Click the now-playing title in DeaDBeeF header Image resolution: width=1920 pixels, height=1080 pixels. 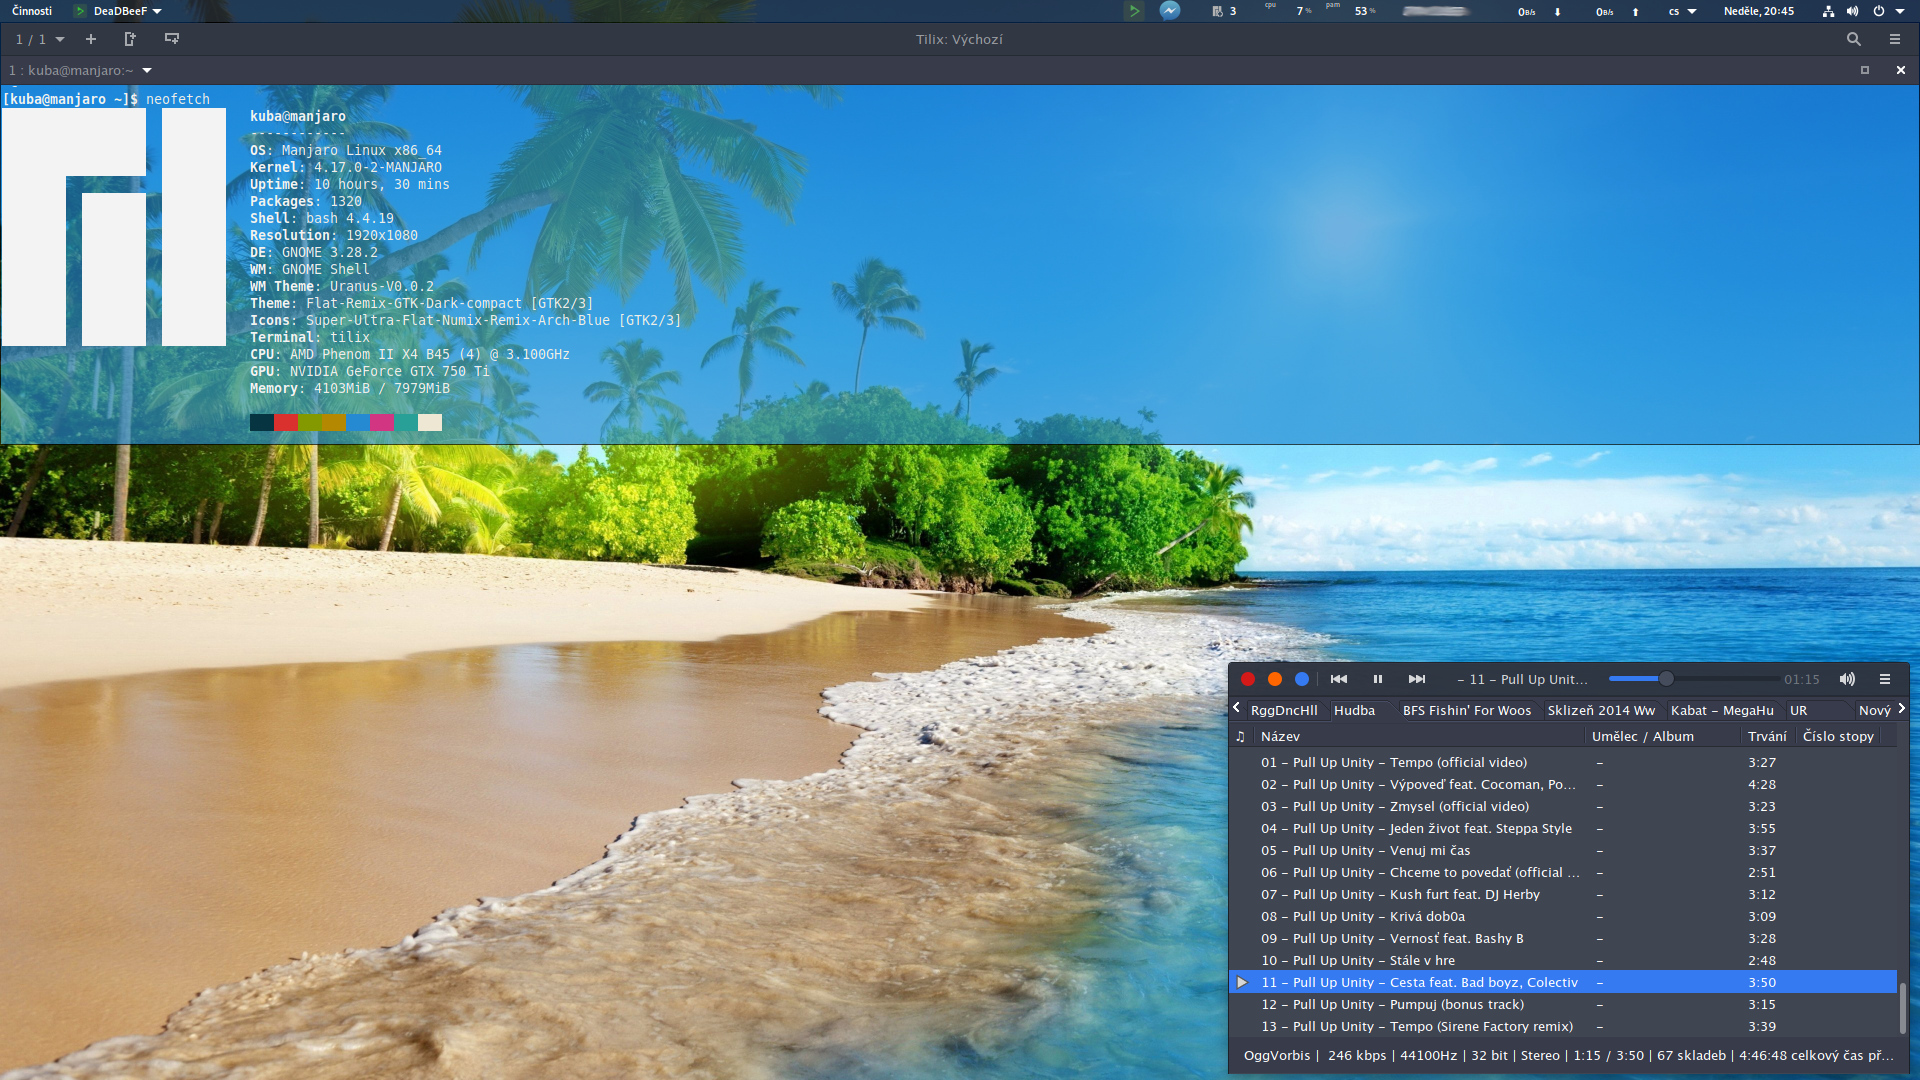(1522, 679)
